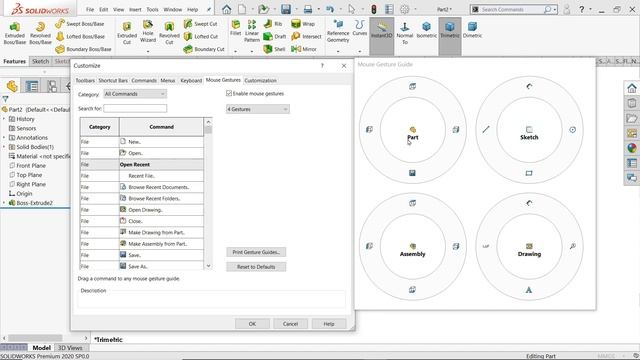Open Reference Geometry tool
Viewport: 640px width, 360px height.
tap(338, 31)
